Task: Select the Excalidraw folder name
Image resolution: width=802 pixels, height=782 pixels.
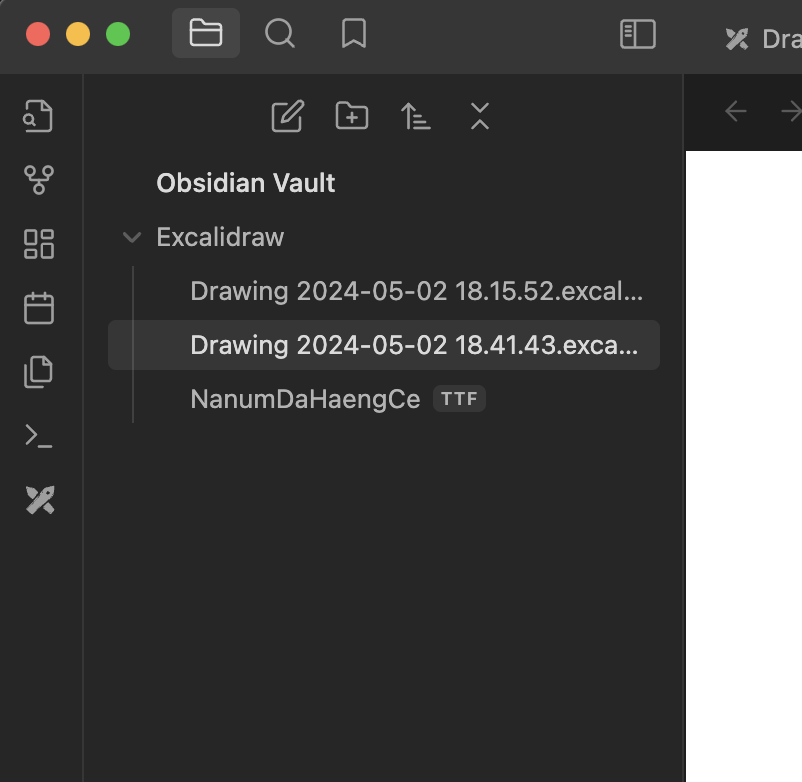Action: coord(220,237)
